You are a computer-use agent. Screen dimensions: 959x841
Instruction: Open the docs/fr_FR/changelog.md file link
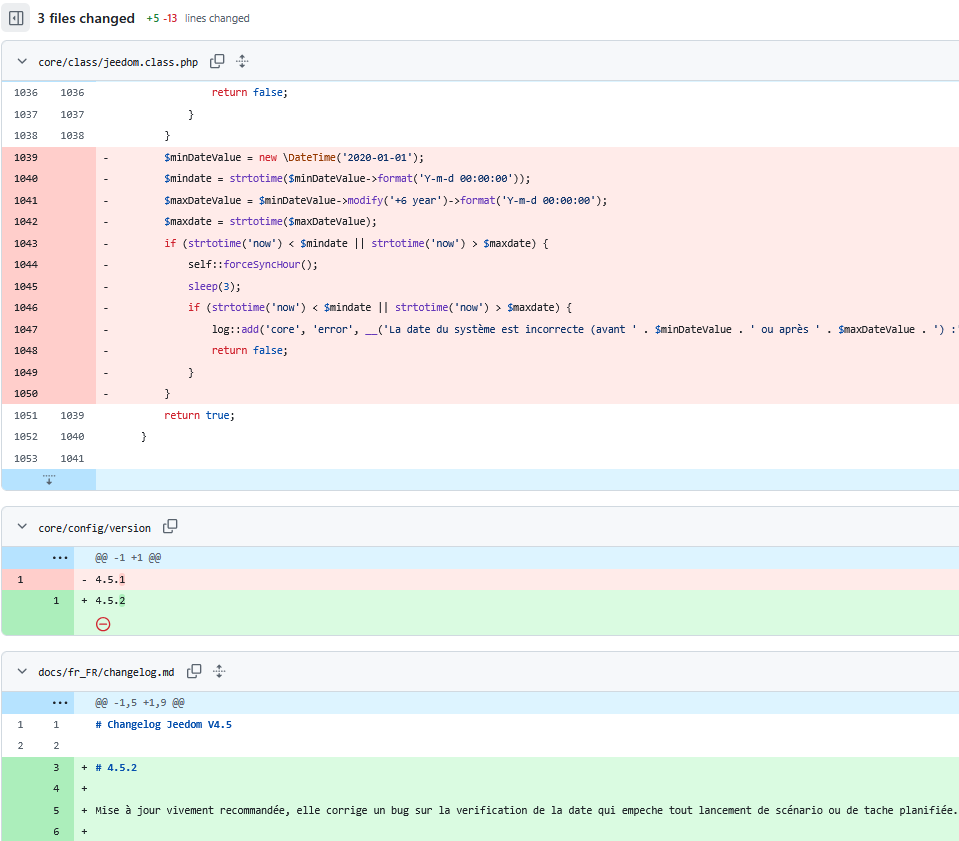click(106, 672)
